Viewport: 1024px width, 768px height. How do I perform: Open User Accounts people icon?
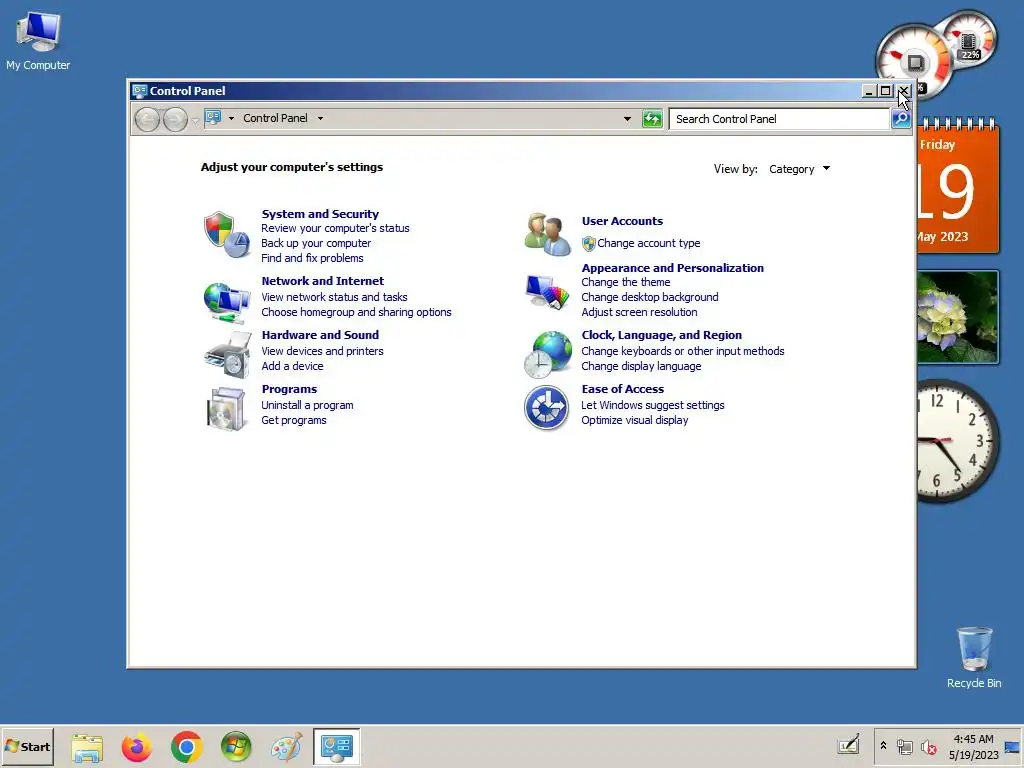click(x=547, y=234)
